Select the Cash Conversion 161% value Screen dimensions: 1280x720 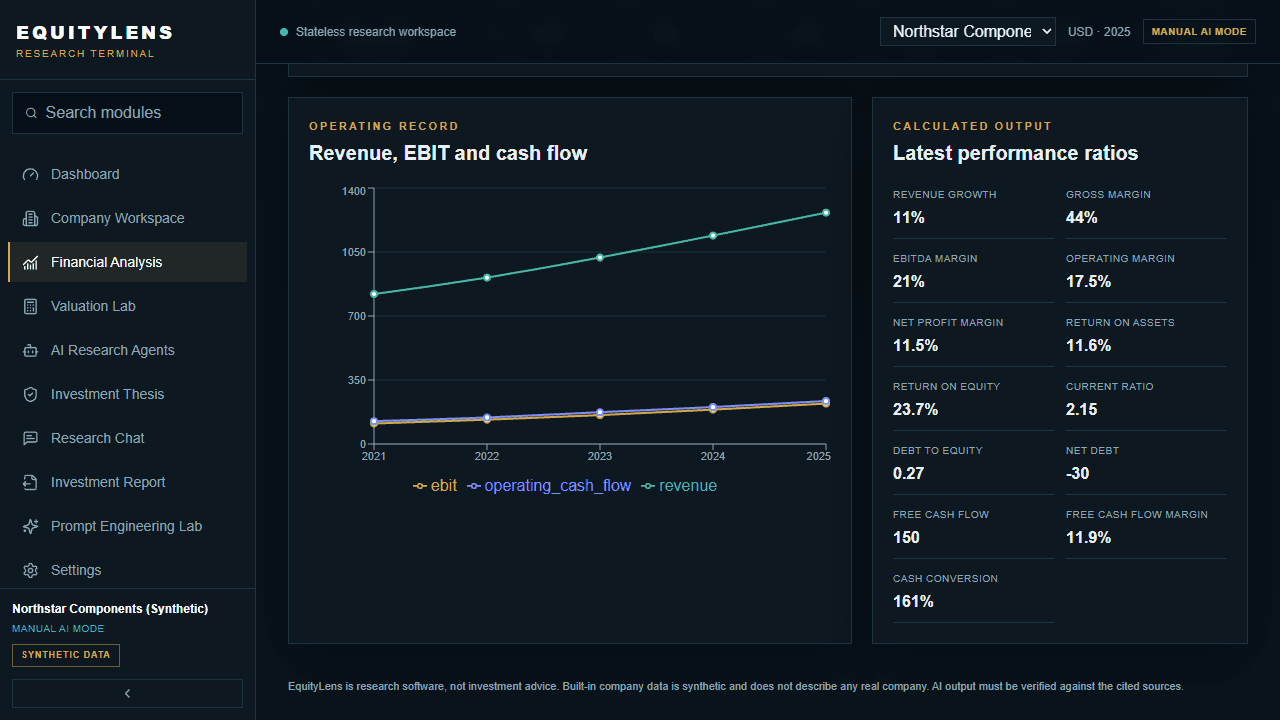(x=913, y=602)
